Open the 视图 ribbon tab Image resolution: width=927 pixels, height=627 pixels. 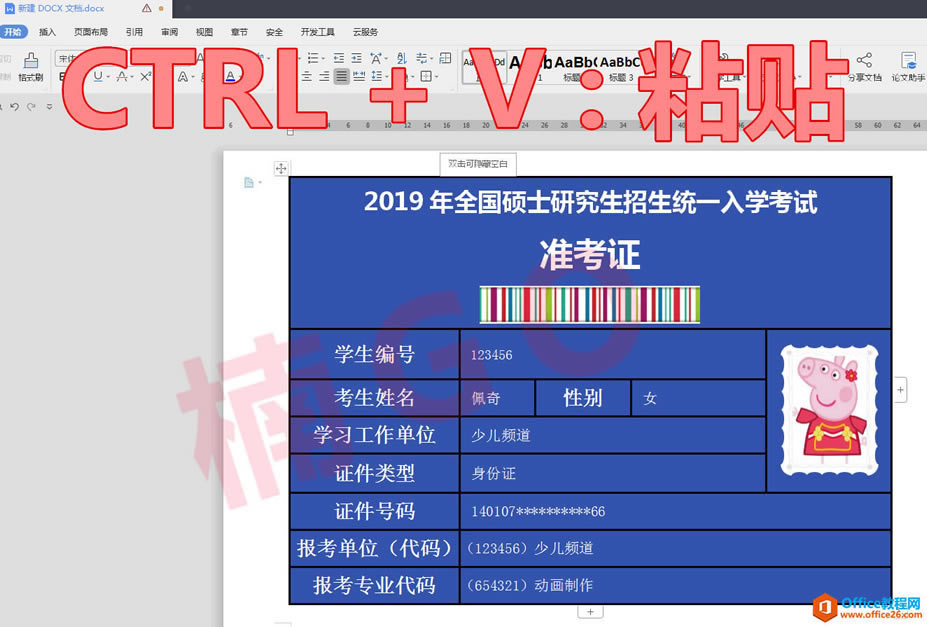(x=204, y=32)
